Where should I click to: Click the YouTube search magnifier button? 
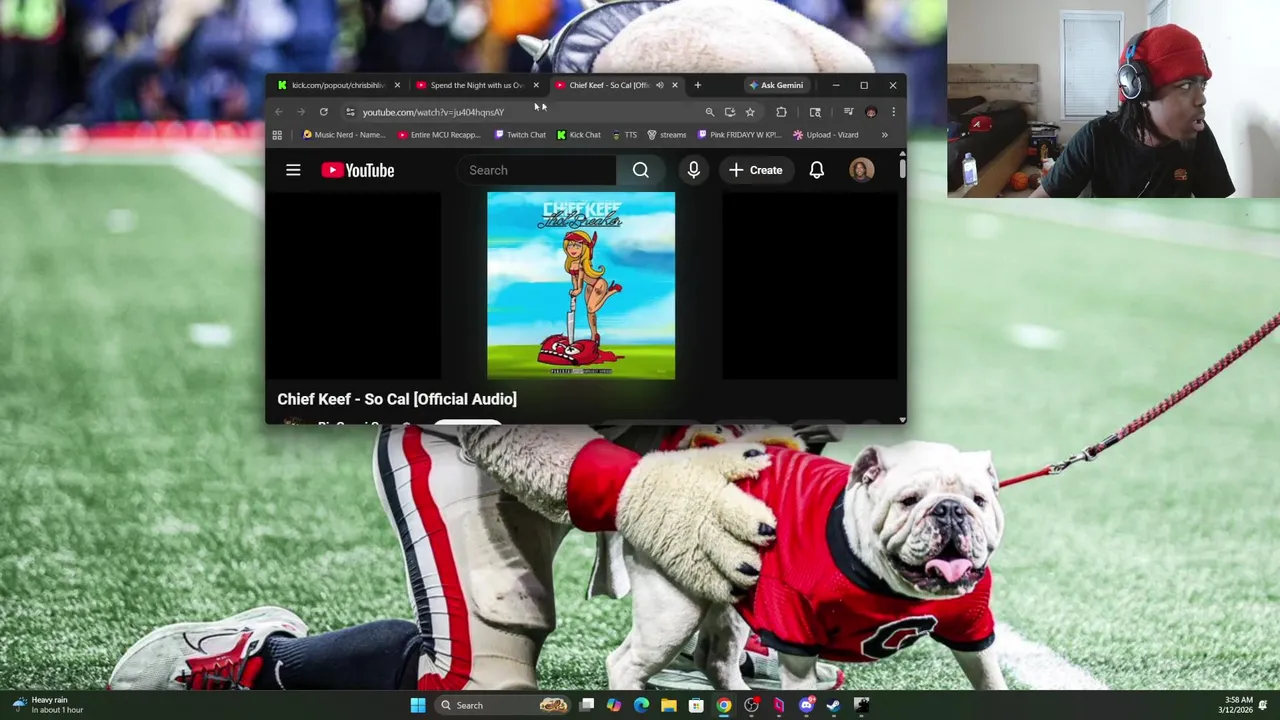click(640, 170)
